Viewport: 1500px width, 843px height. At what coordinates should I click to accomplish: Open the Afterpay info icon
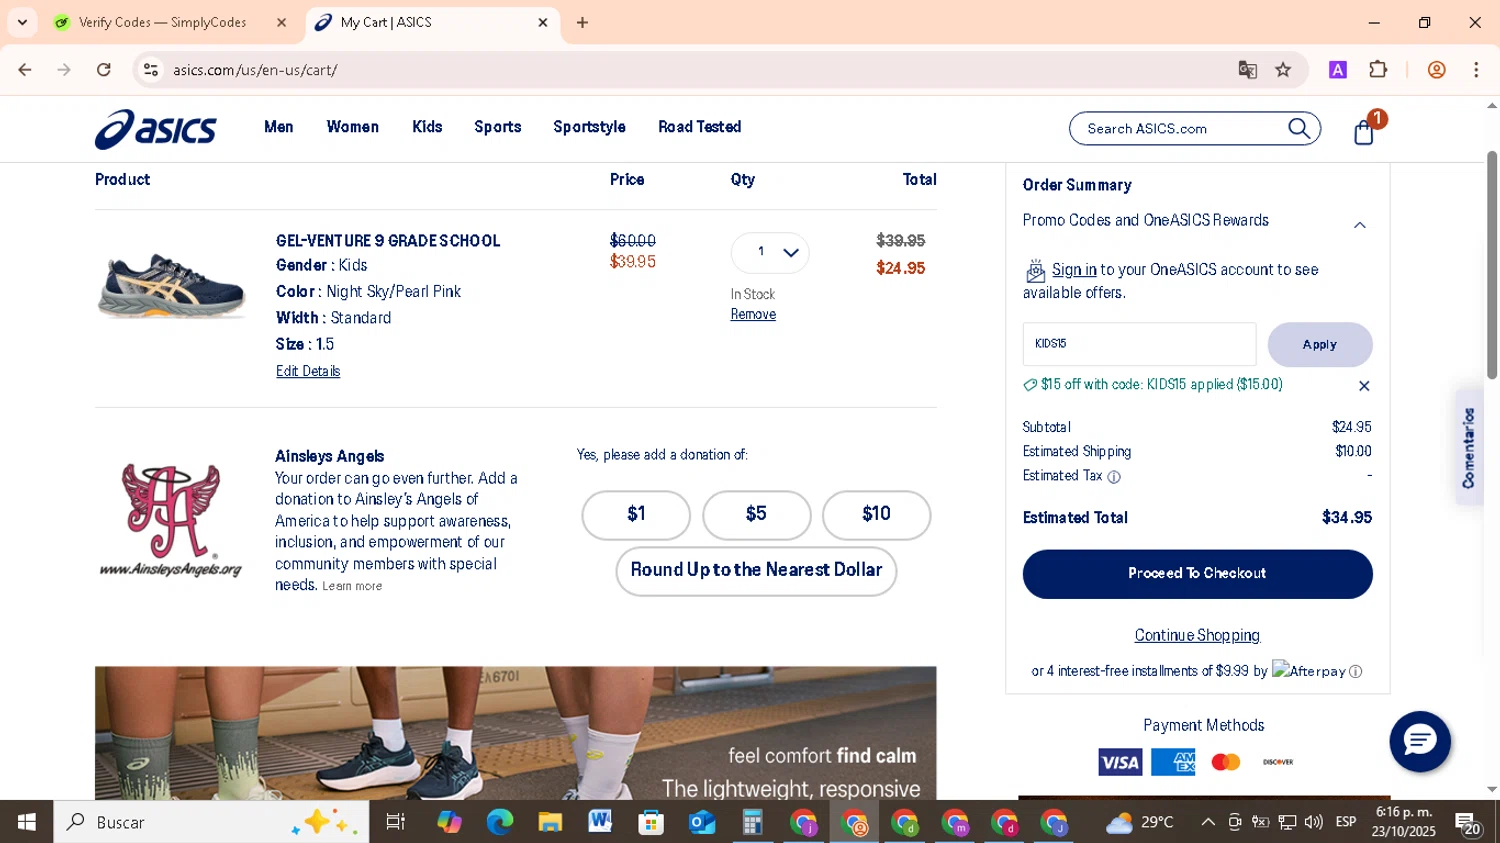(1356, 672)
